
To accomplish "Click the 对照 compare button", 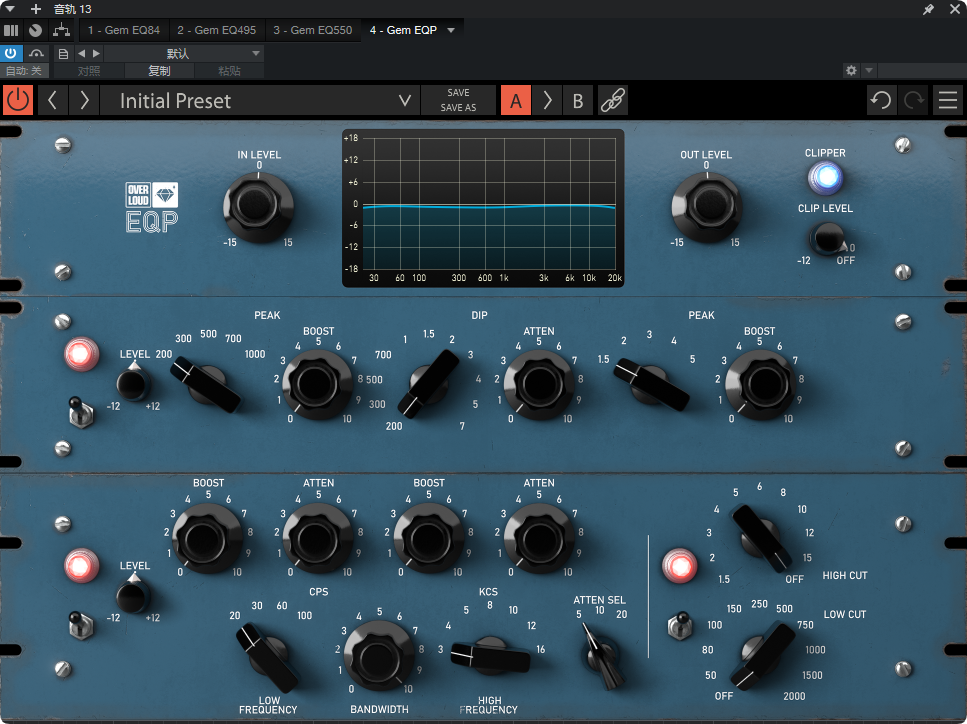I will (x=89, y=71).
